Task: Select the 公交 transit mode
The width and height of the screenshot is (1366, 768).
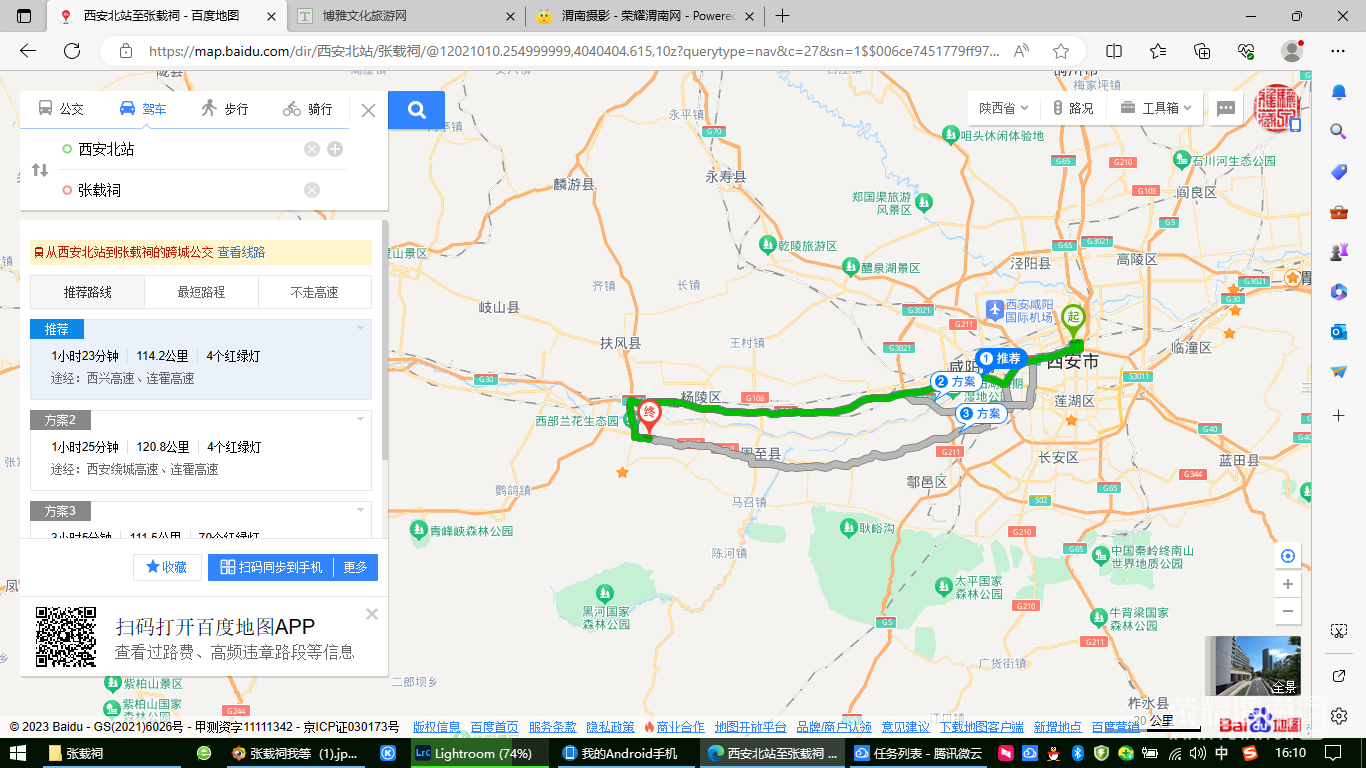Action: click(61, 109)
